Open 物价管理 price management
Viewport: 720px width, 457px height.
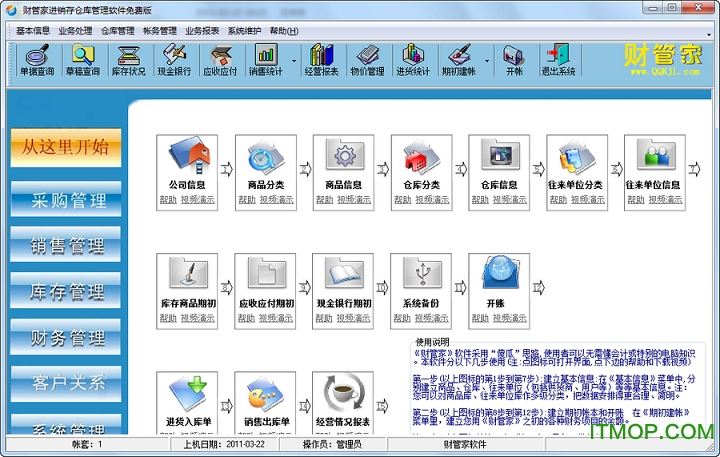(367, 60)
